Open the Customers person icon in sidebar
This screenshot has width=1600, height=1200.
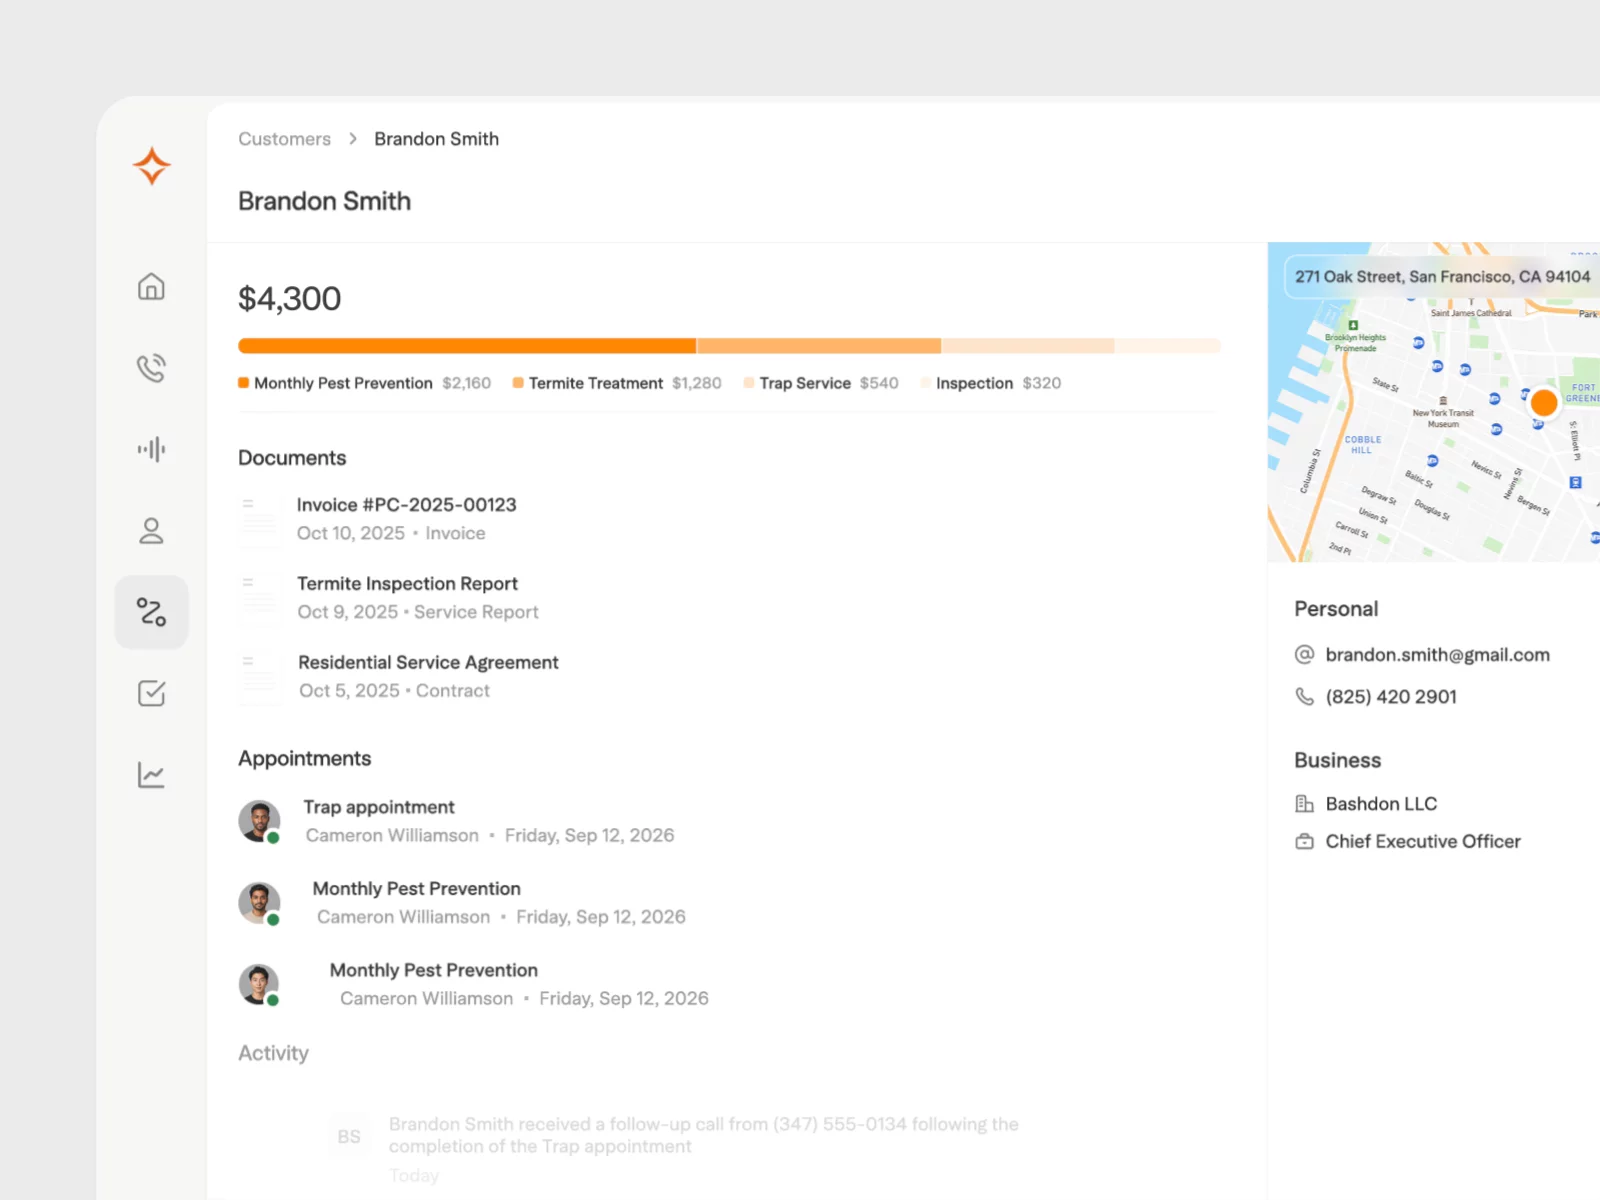(151, 531)
